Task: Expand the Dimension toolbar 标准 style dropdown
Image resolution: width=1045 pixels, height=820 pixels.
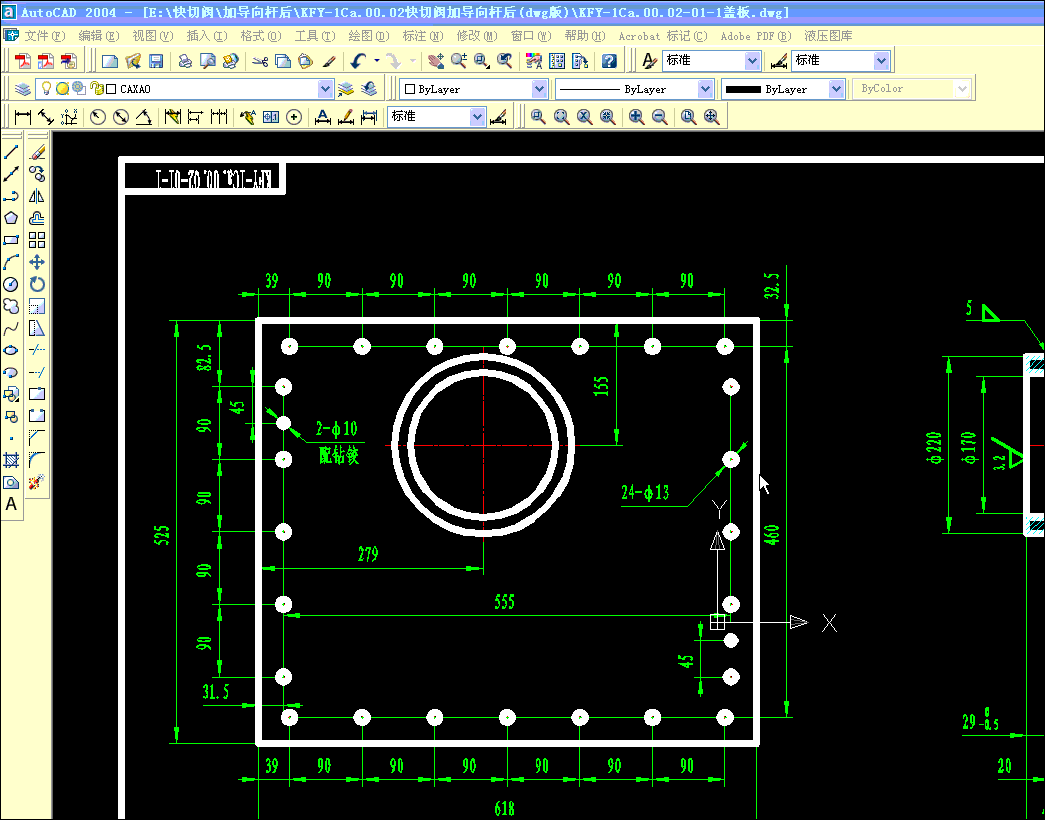Action: pyautogui.click(x=477, y=117)
